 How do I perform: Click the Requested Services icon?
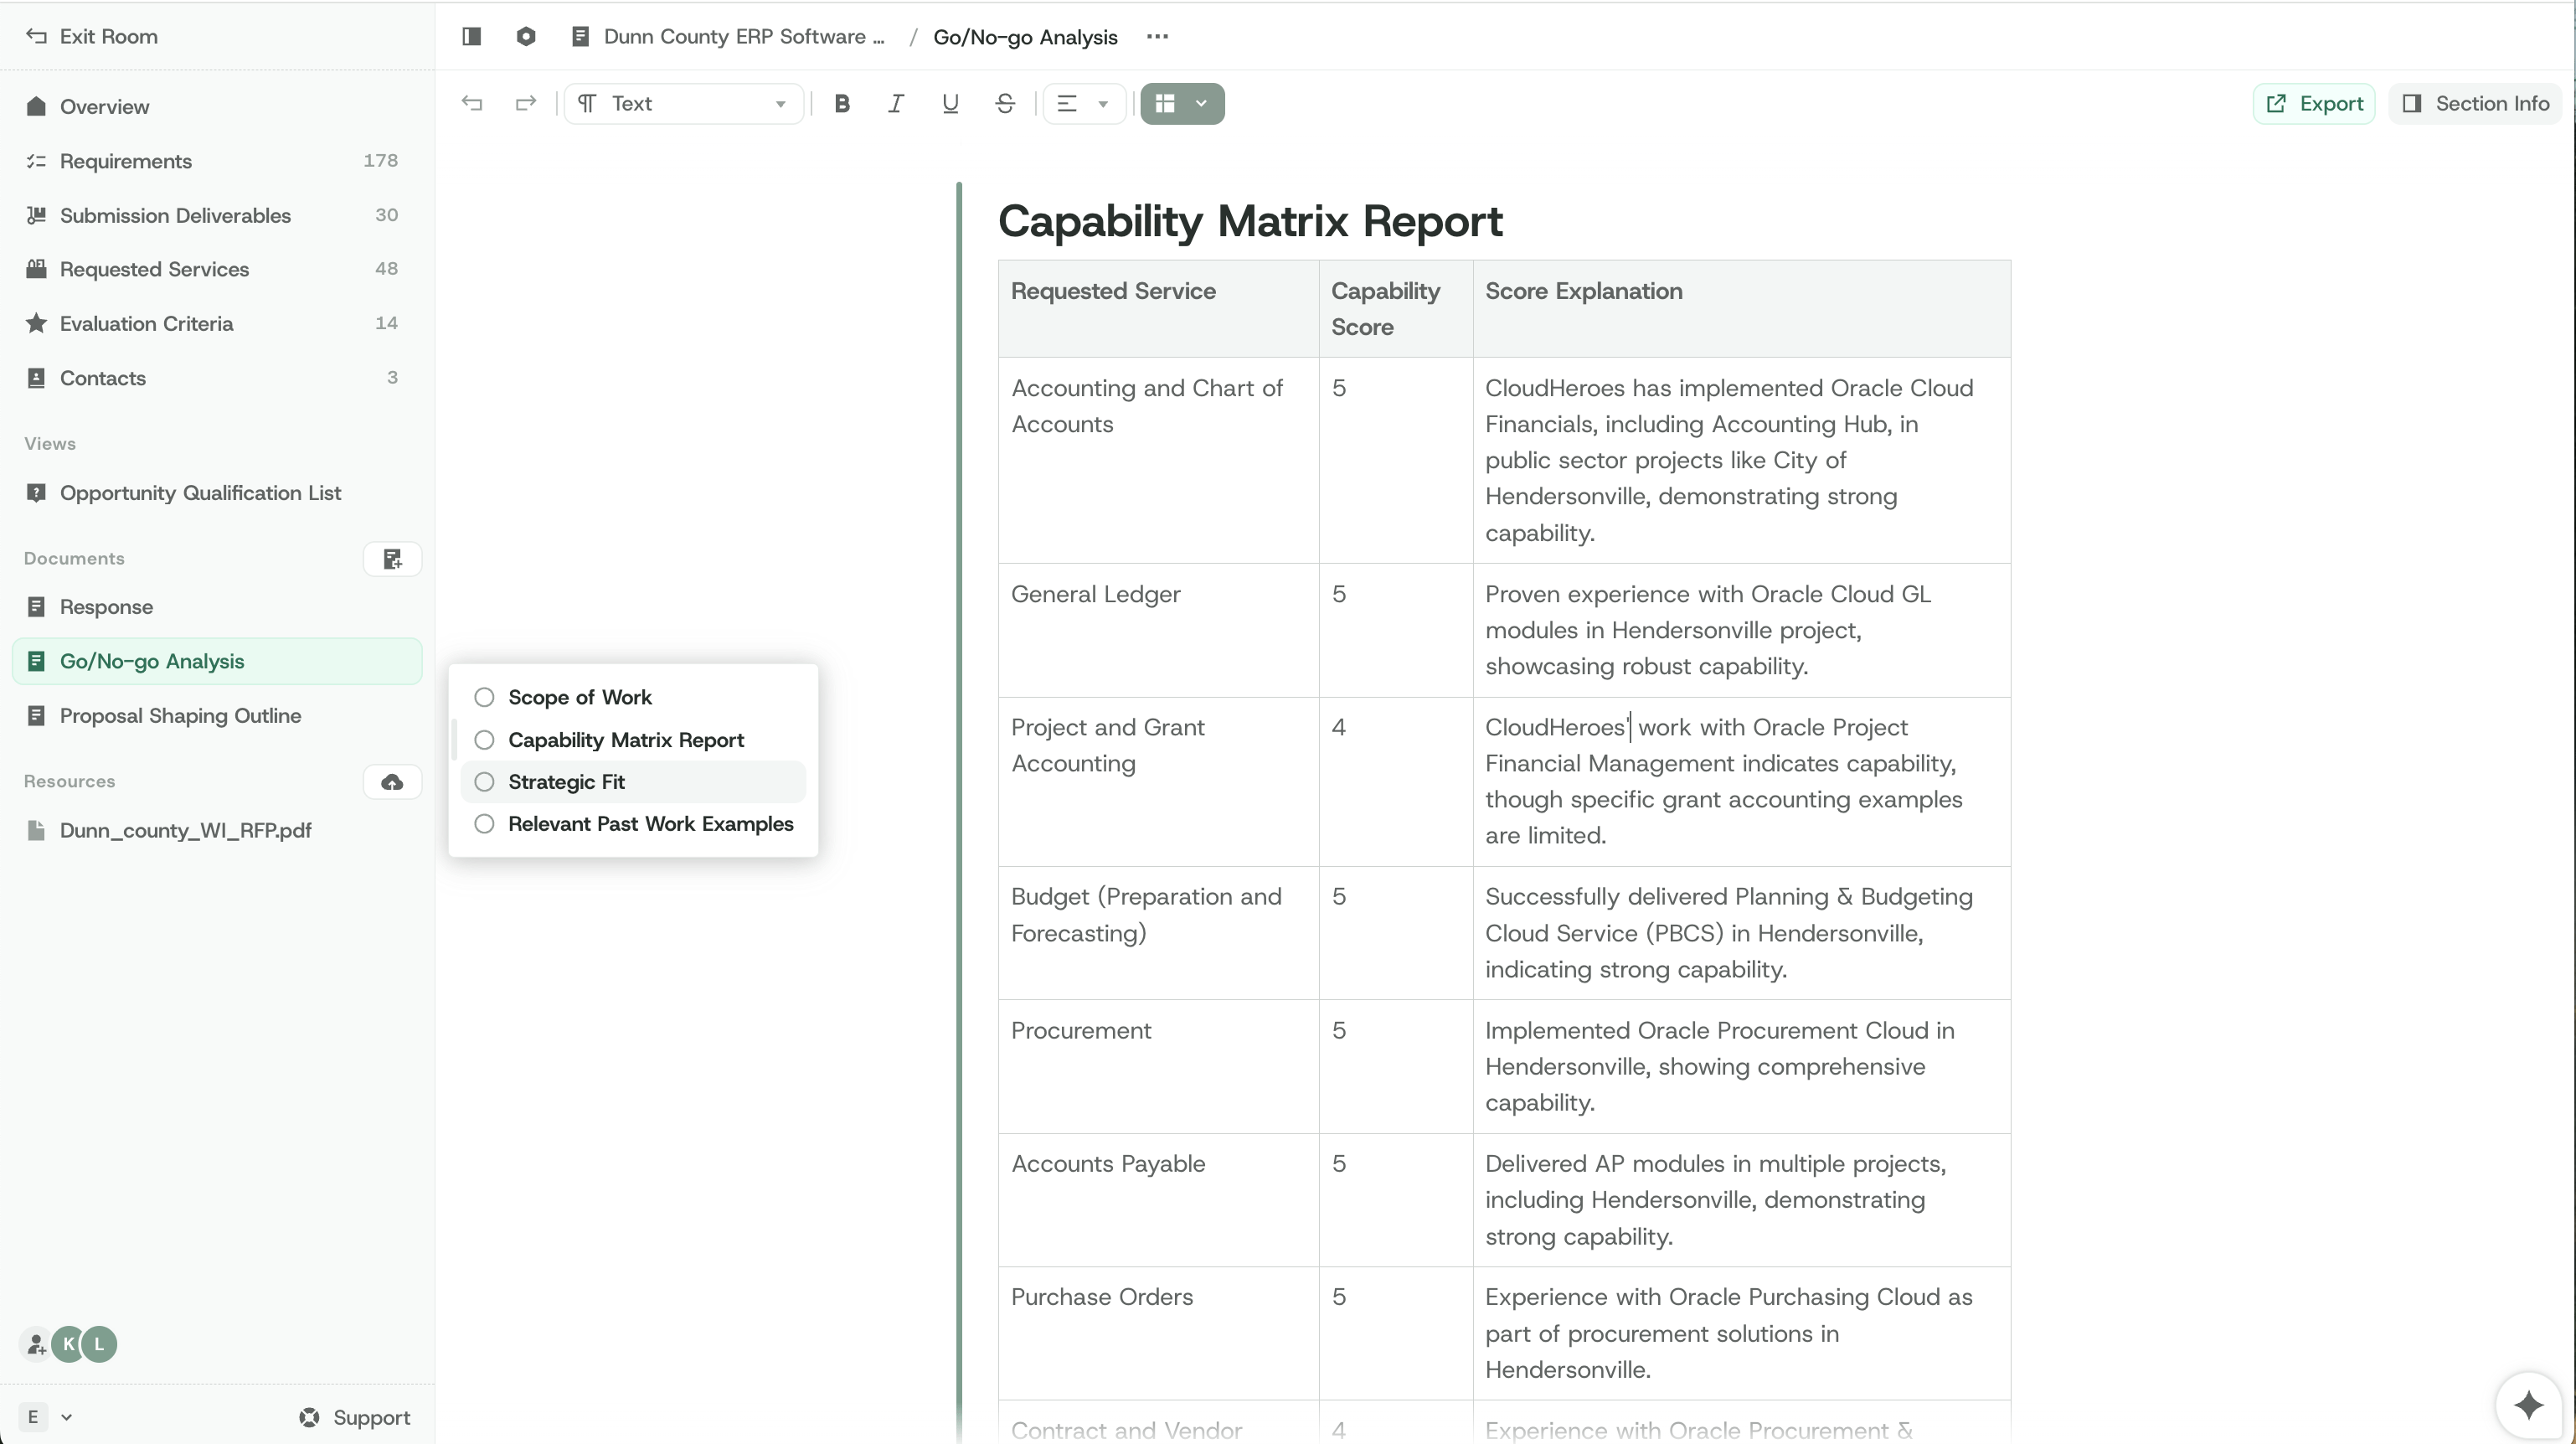[x=36, y=270]
